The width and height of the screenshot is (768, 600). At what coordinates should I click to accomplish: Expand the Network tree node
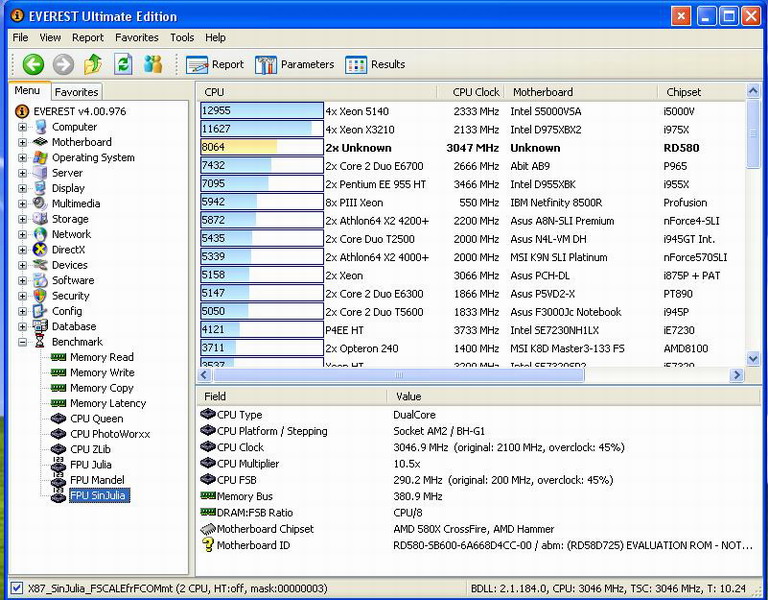click(x=22, y=234)
